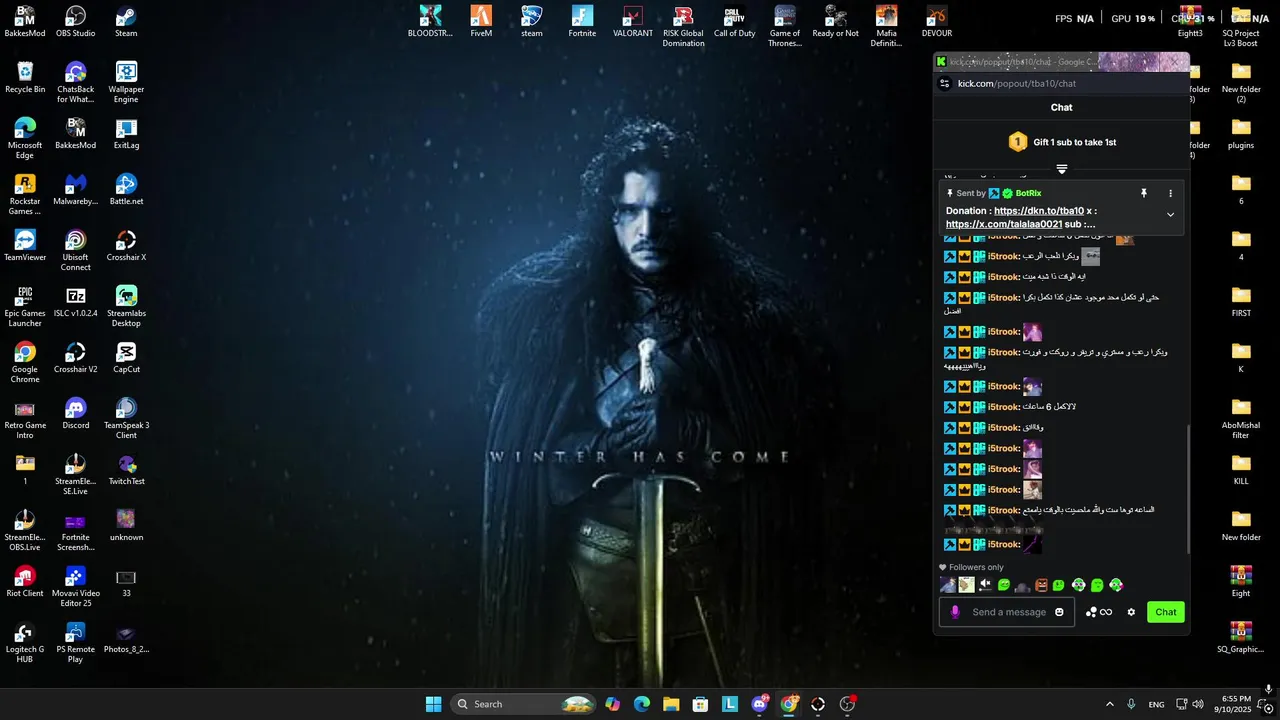Open File Explorer from the taskbar
This screenshot has height=720, width=1280.
(671, 704)
